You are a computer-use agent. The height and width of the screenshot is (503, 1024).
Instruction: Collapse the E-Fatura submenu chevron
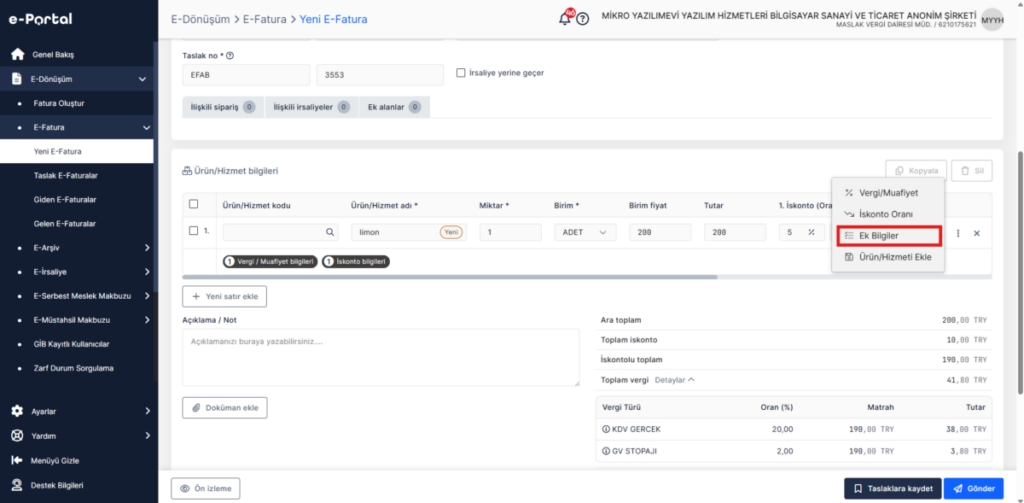146,127
